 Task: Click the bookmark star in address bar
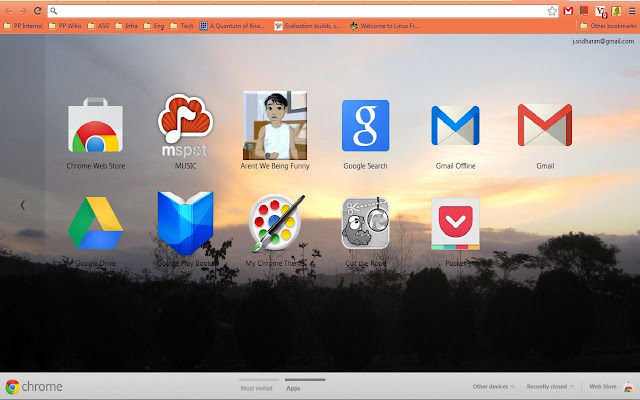pyautogui.click(x=552, y=11)
